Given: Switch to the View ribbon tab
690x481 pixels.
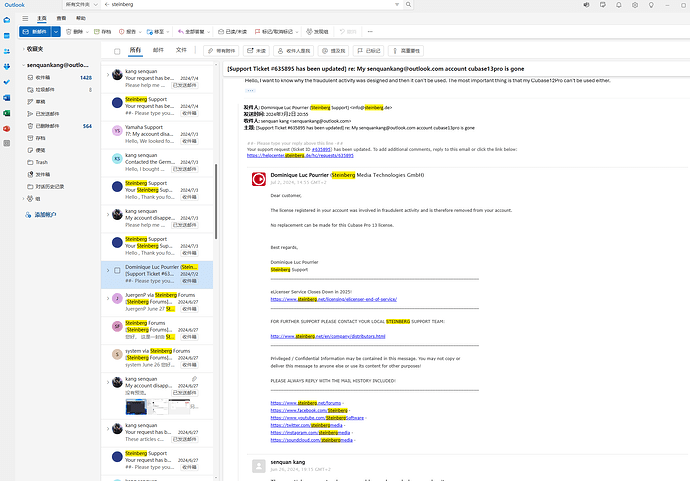Looking at the screenshot, I should [61, 18].
